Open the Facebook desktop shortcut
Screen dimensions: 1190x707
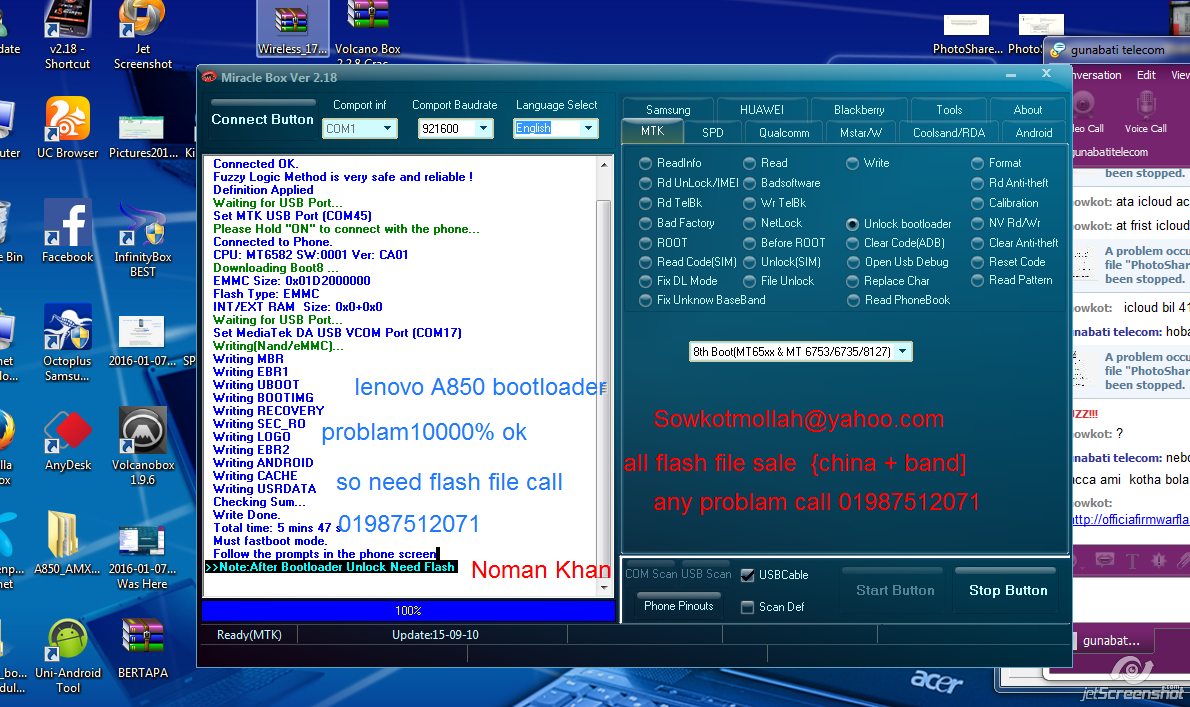coord(68,231)
